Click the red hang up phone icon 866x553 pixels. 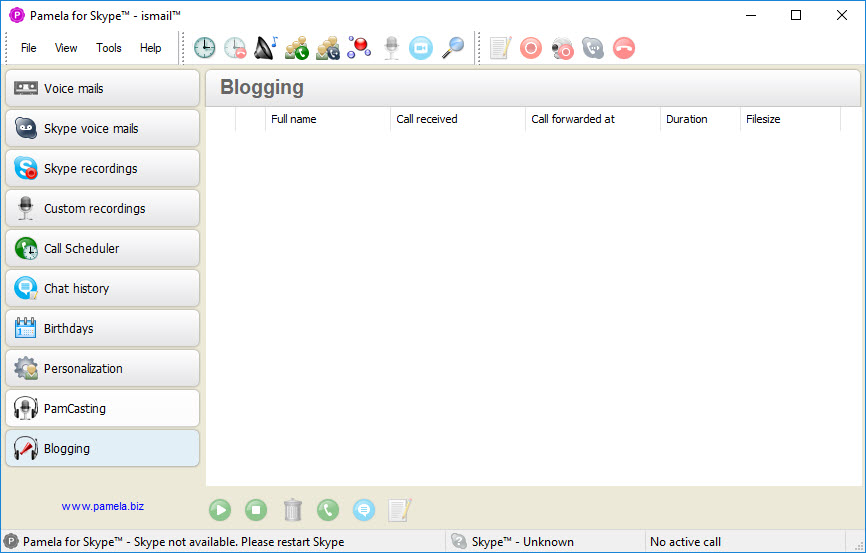624,48
